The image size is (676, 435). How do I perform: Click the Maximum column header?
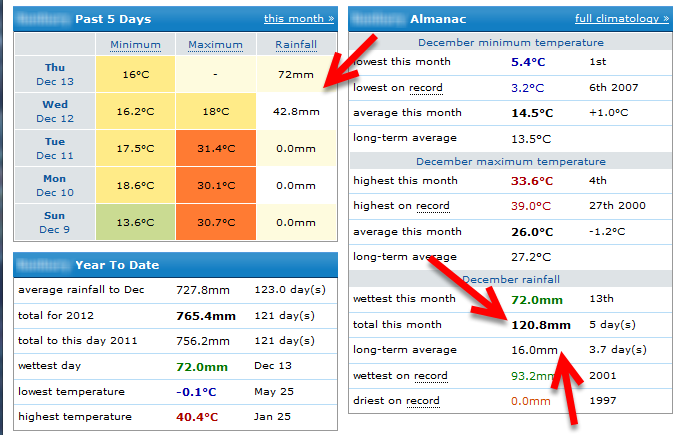(215, 45)
